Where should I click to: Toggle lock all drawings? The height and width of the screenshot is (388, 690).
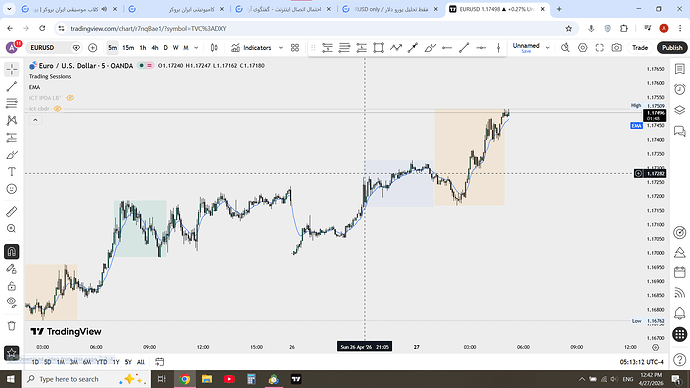(12, 286)
